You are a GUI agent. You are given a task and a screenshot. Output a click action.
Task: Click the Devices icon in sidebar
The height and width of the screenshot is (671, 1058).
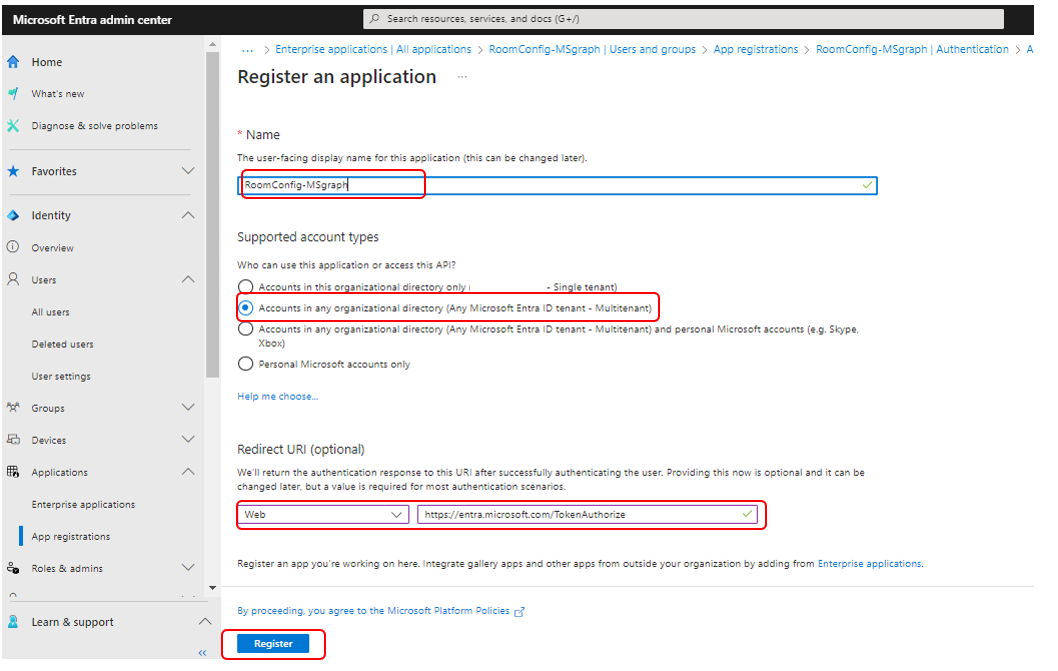click(x=13, y=439)
